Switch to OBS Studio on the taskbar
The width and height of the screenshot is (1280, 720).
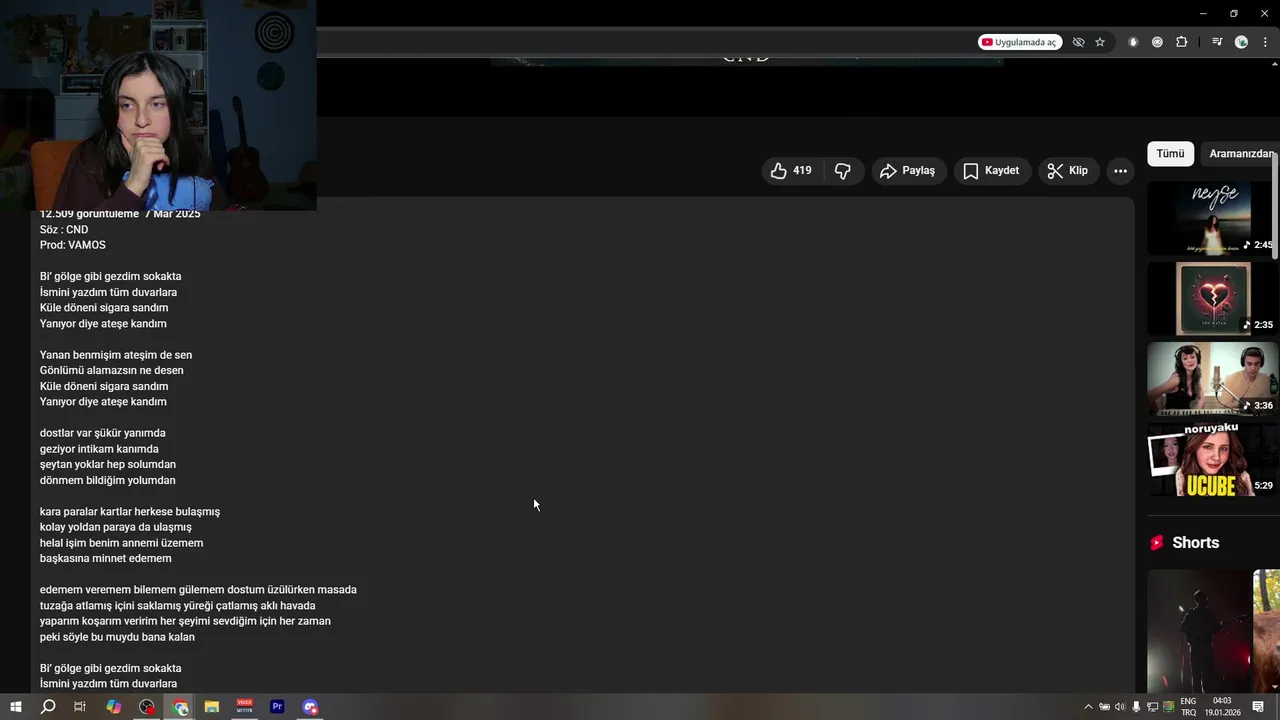(147, 707)
